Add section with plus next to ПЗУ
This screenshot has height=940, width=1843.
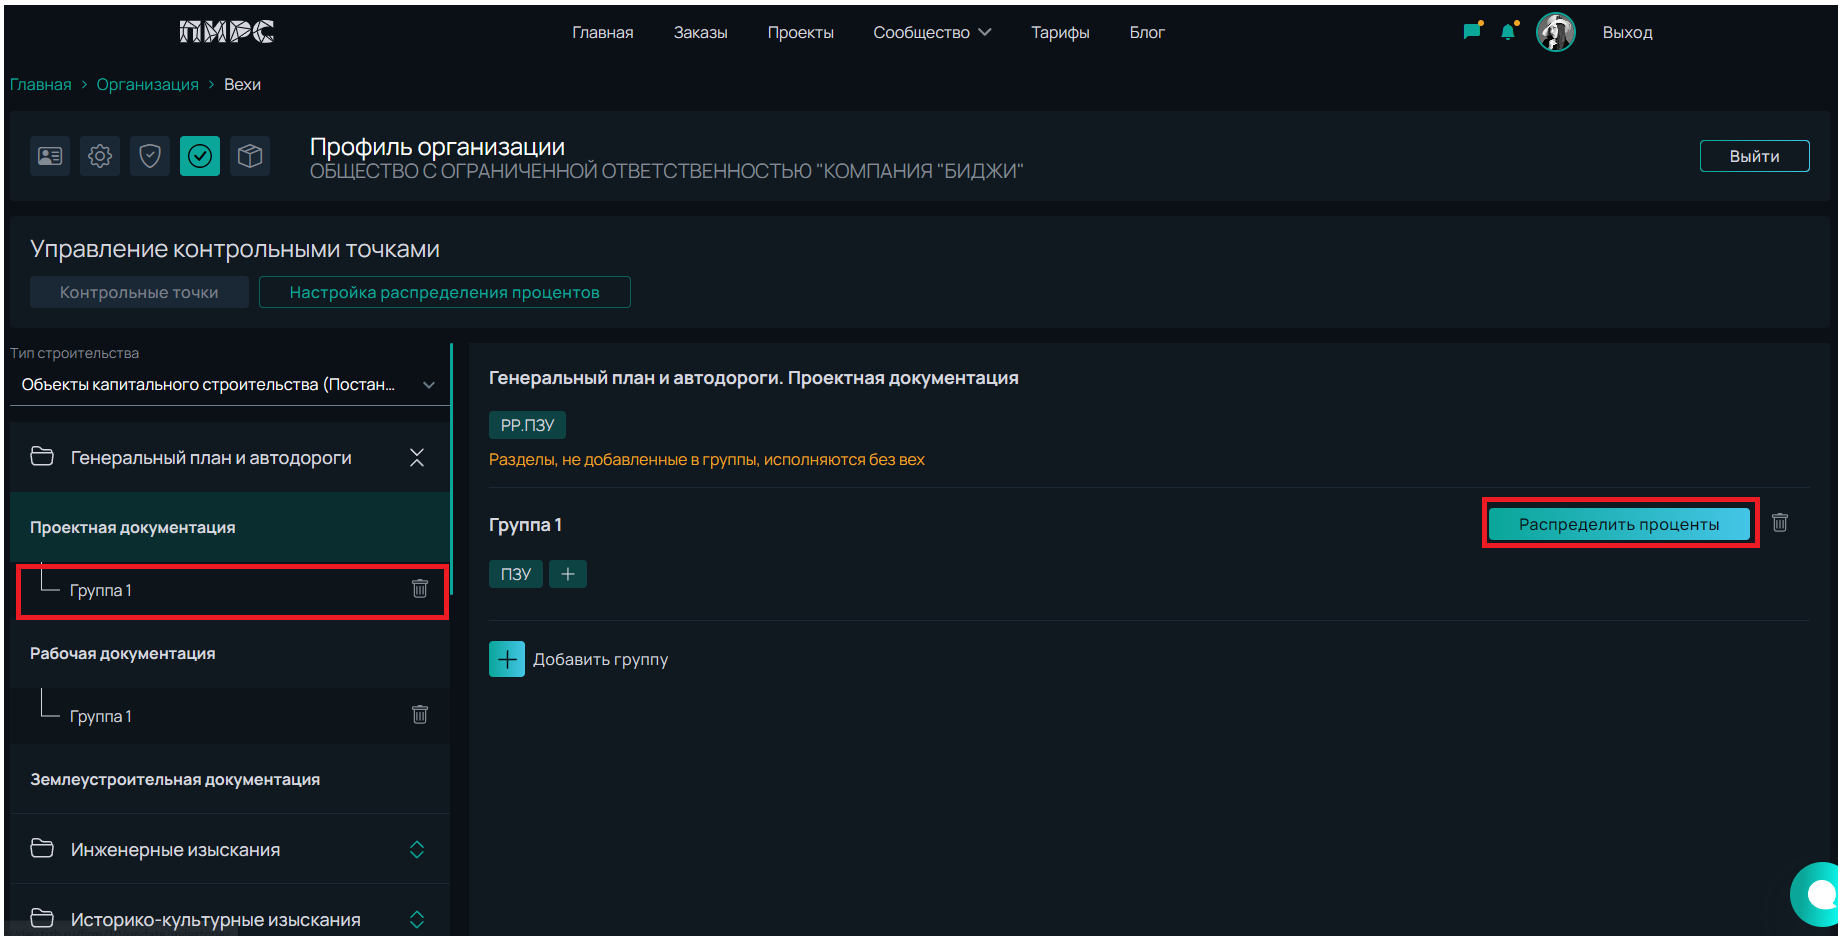(x=568, y=574)
